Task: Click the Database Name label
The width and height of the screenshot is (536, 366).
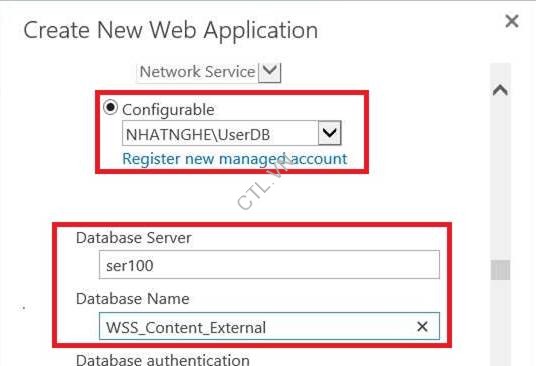Action: (x=133, y=299)
